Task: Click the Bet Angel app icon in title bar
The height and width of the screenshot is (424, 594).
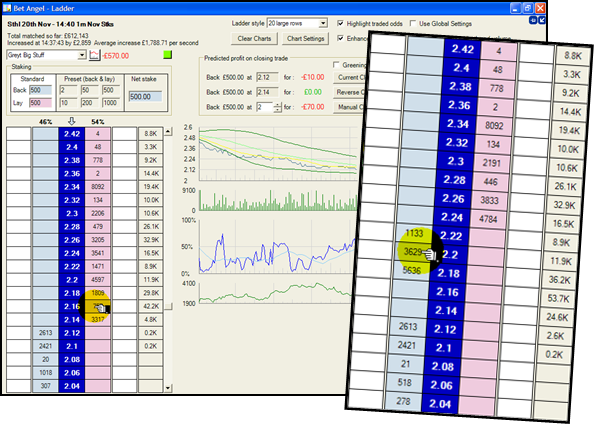Action: coord(7,8)
